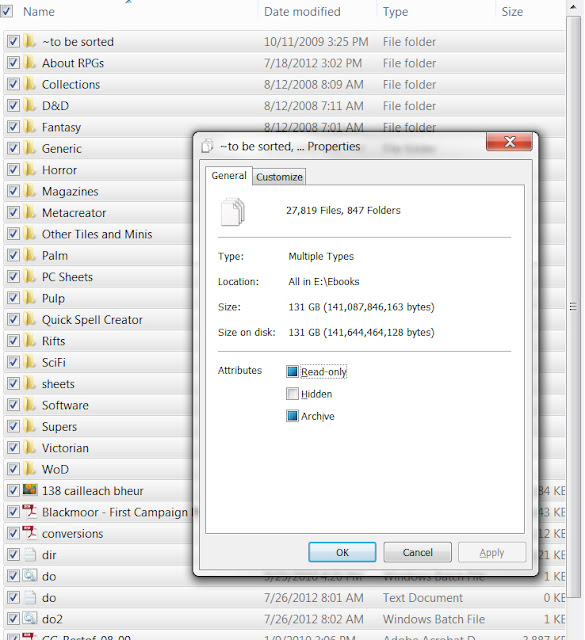The image size is (585, 640).
Task: Click the 'Blackmoor - First Campaign' file name
Action: (115, 512)
